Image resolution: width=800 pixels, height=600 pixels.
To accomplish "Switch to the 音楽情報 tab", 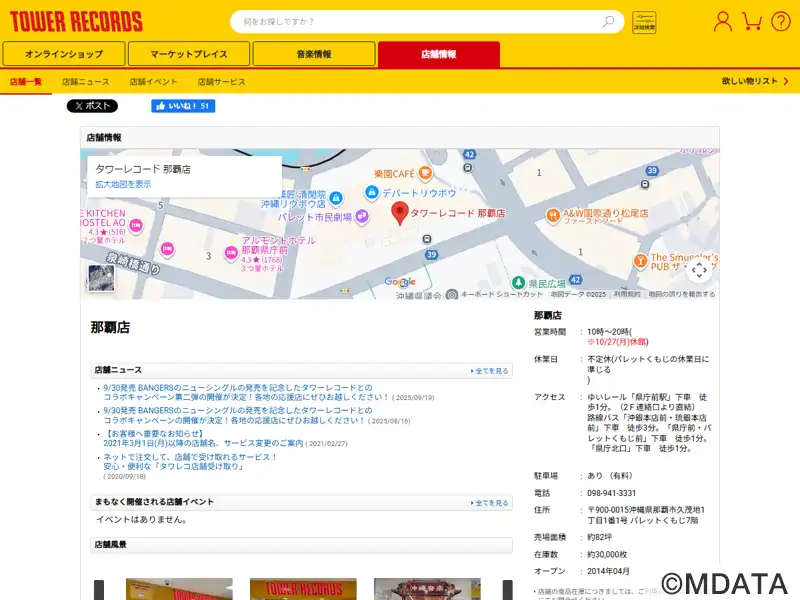I will point(313,54).
